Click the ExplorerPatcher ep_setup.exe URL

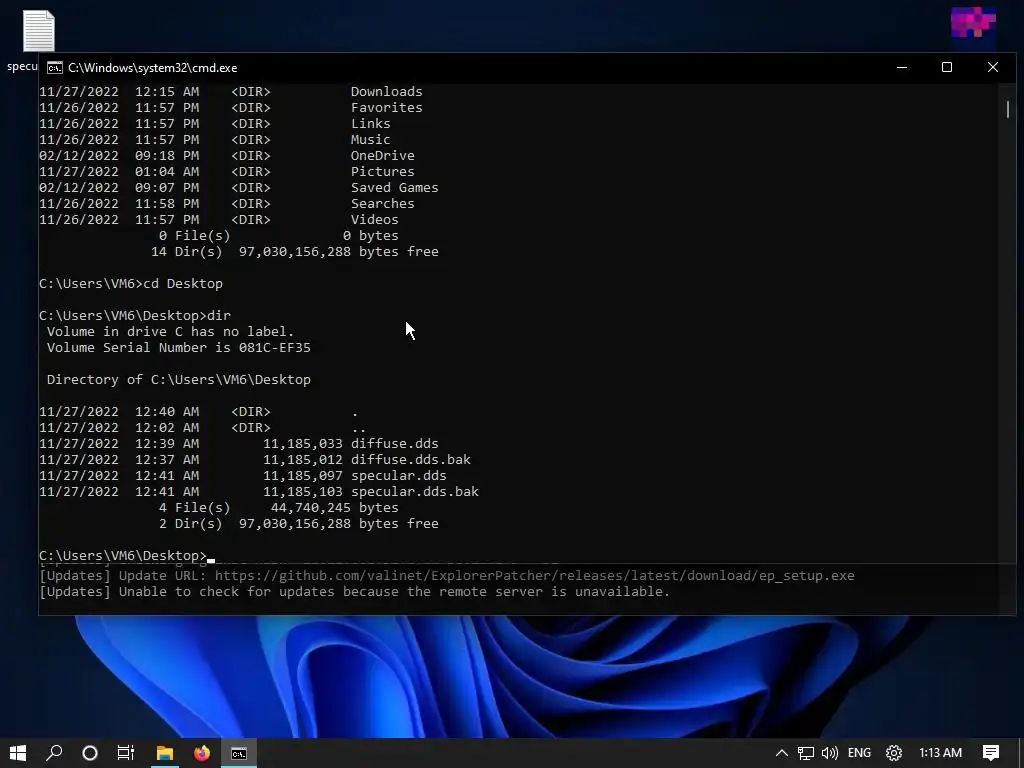pyautogui.click(x=534, y=575)
